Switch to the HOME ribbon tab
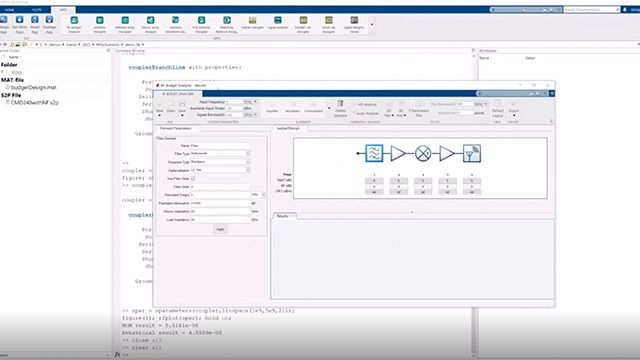This screenshot has width=640, height=360. click(x=9, y=9)
